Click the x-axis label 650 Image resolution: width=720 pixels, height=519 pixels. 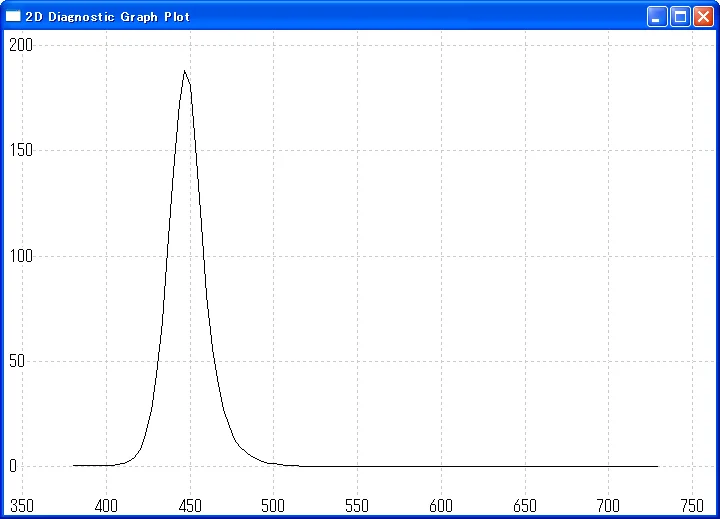coord(525,506)
